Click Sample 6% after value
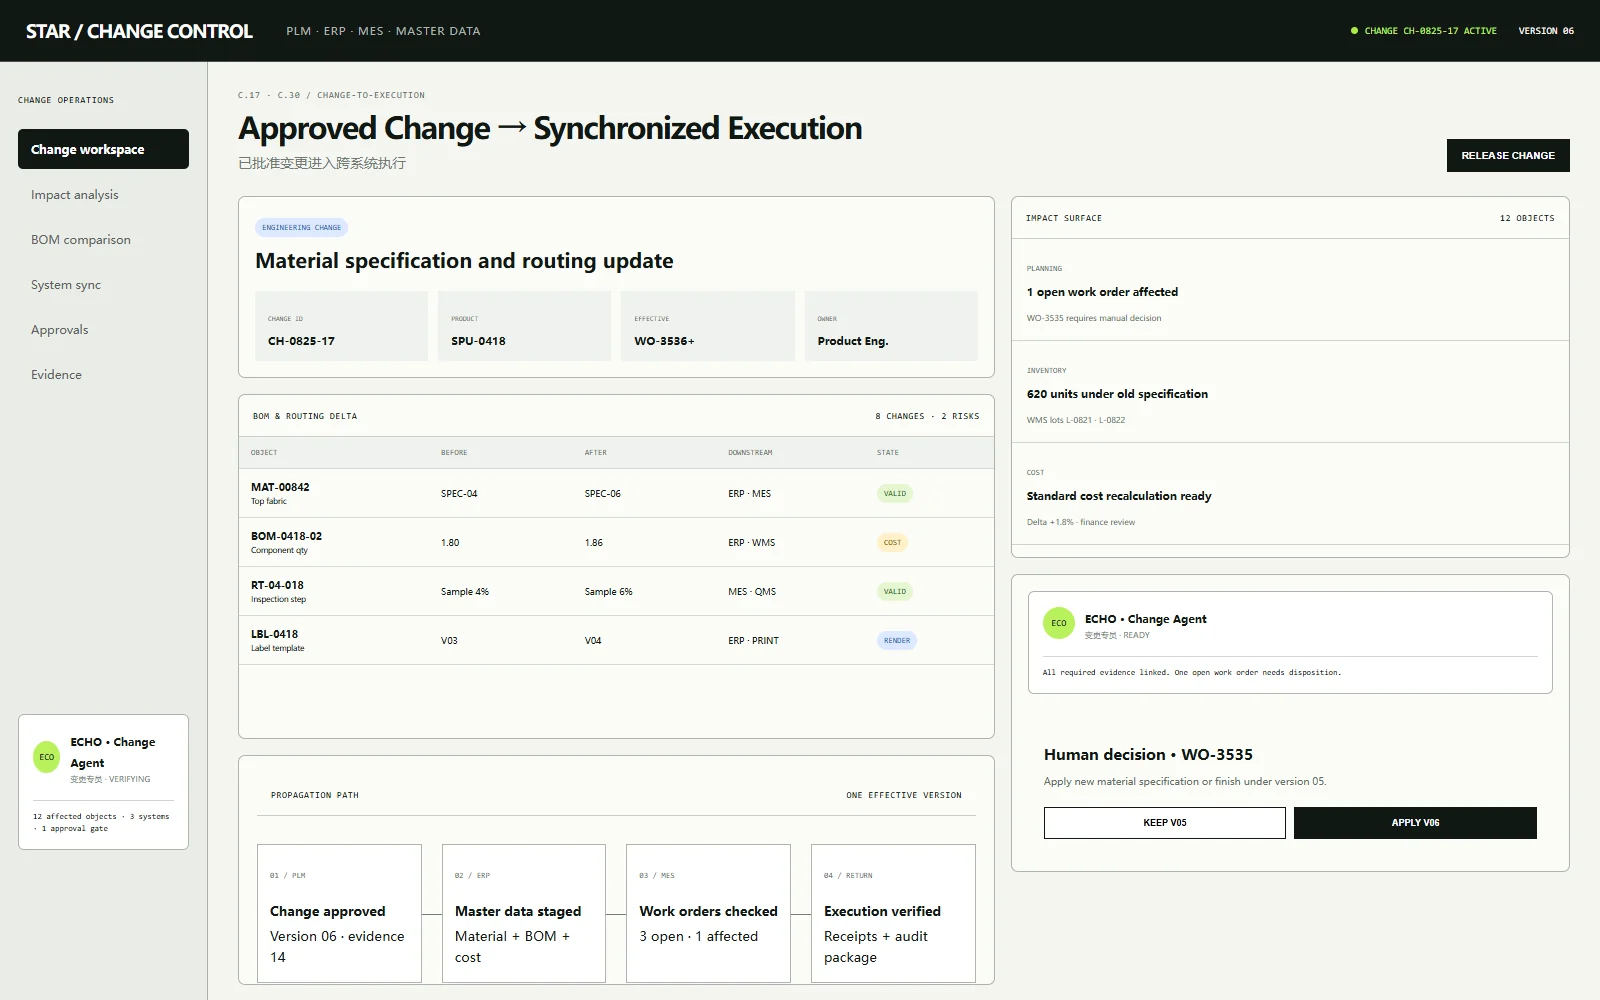This screenshot has height=1000, width=1600. [x=609, y=592]
